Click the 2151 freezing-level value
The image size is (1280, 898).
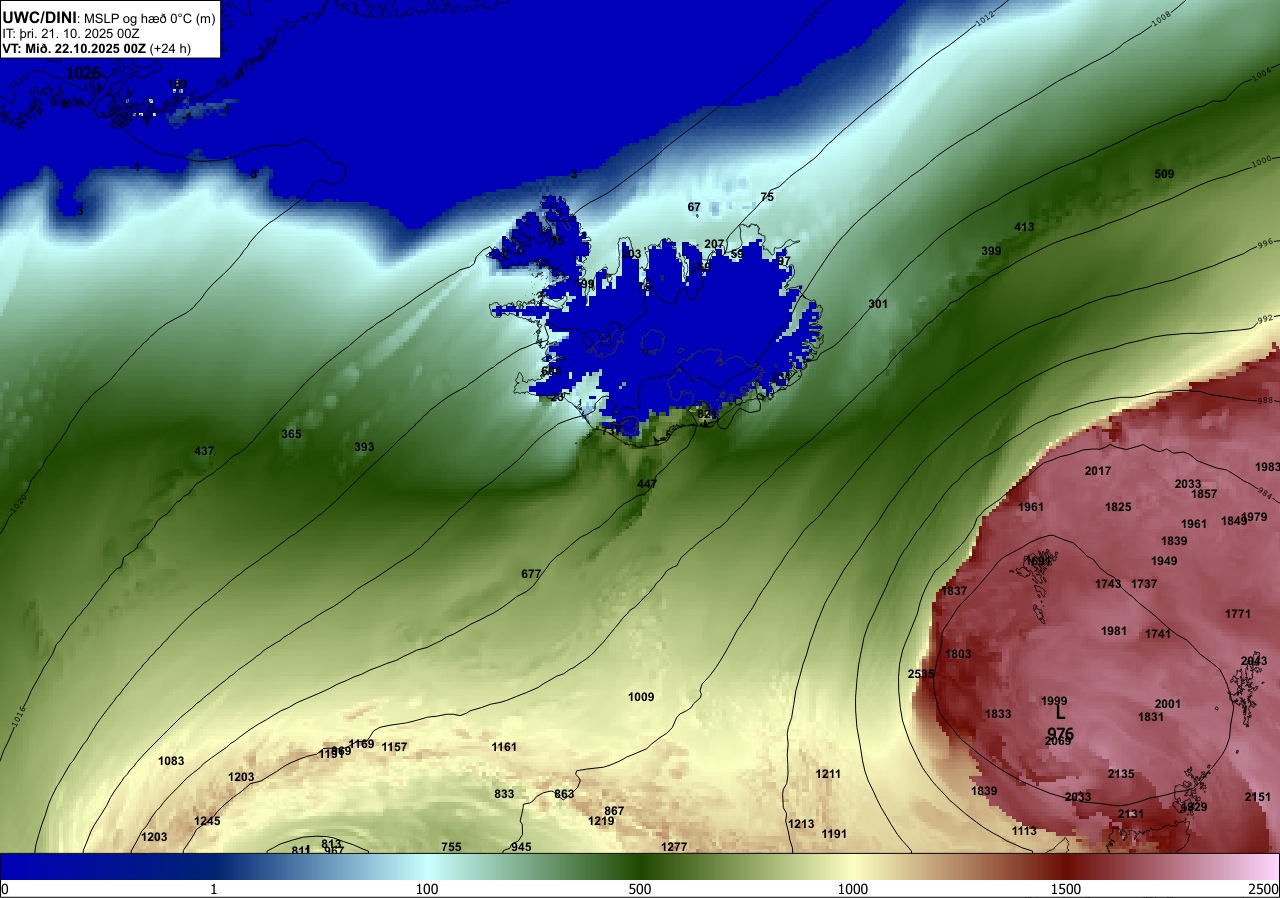(x=1258, y=797)
